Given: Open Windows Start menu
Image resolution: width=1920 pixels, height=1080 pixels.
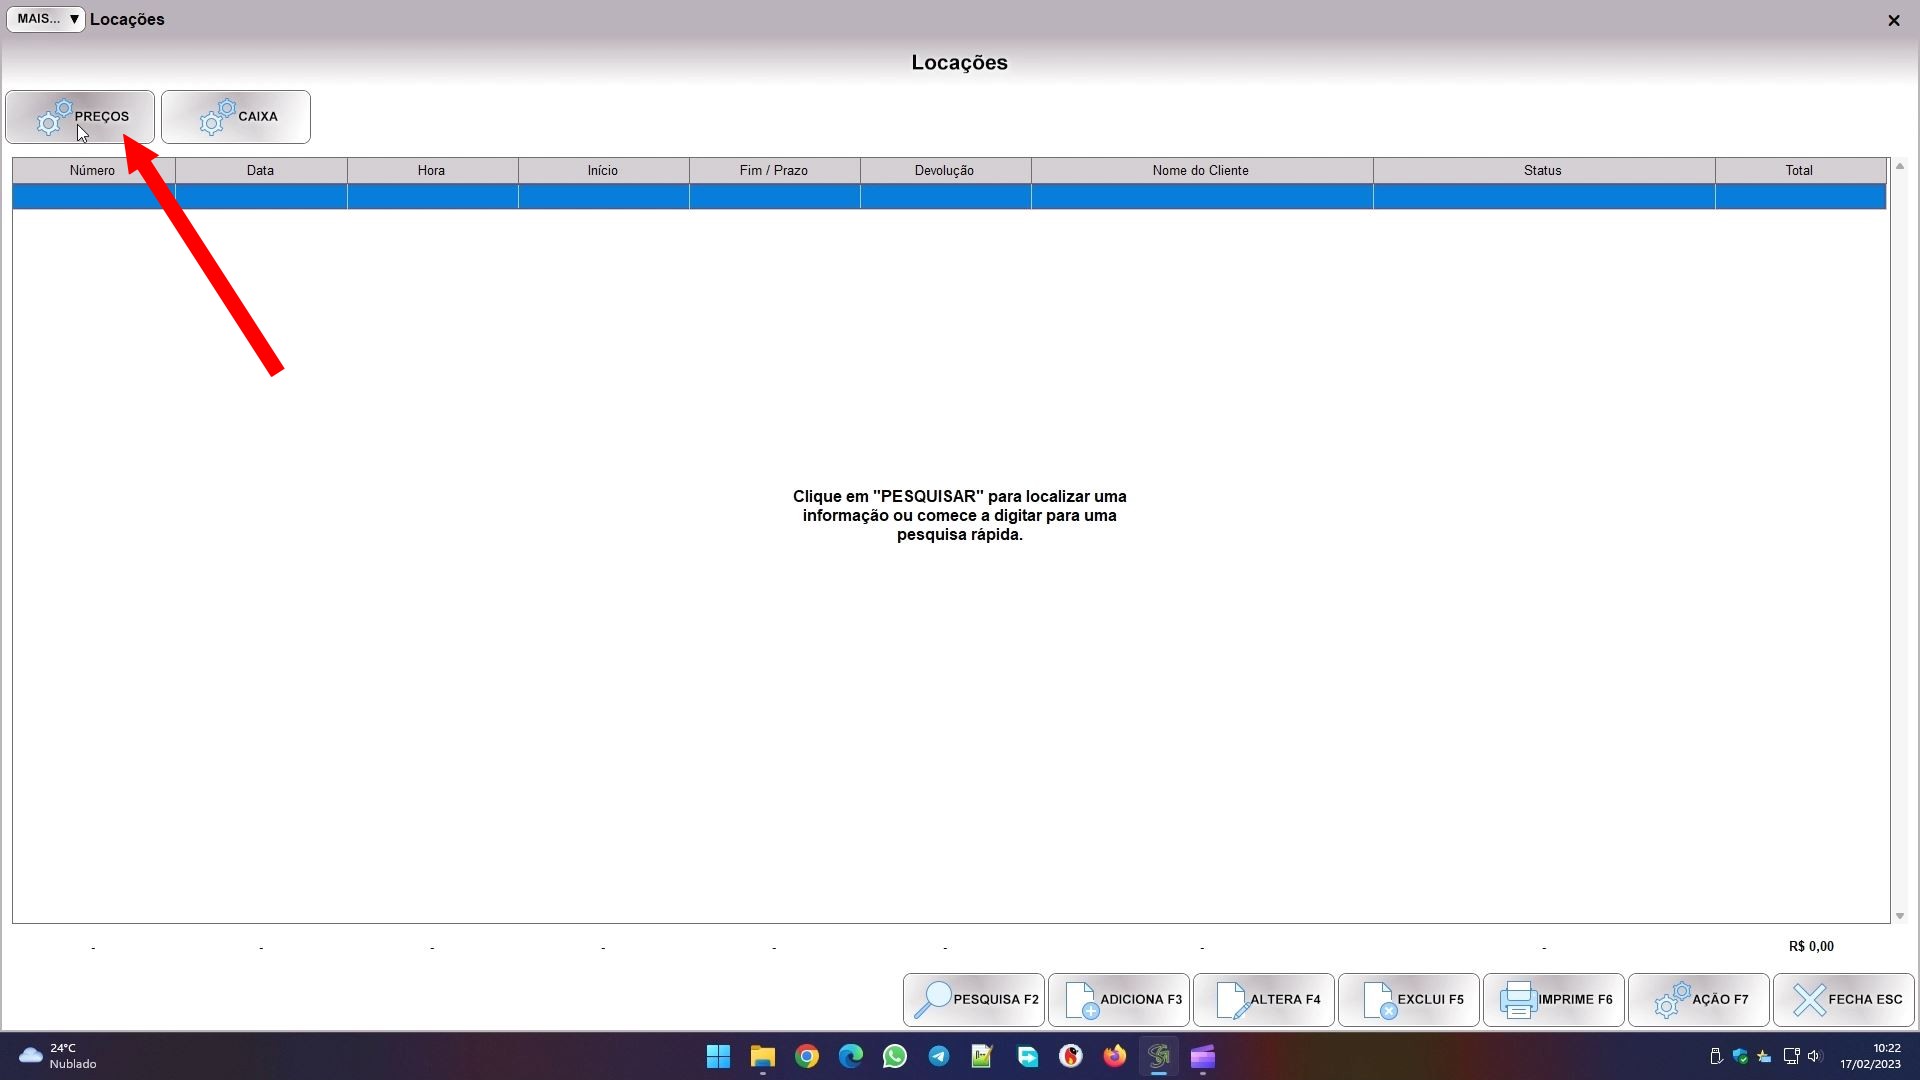Looking at the screenshot, I should click(x=718, y=1057).
